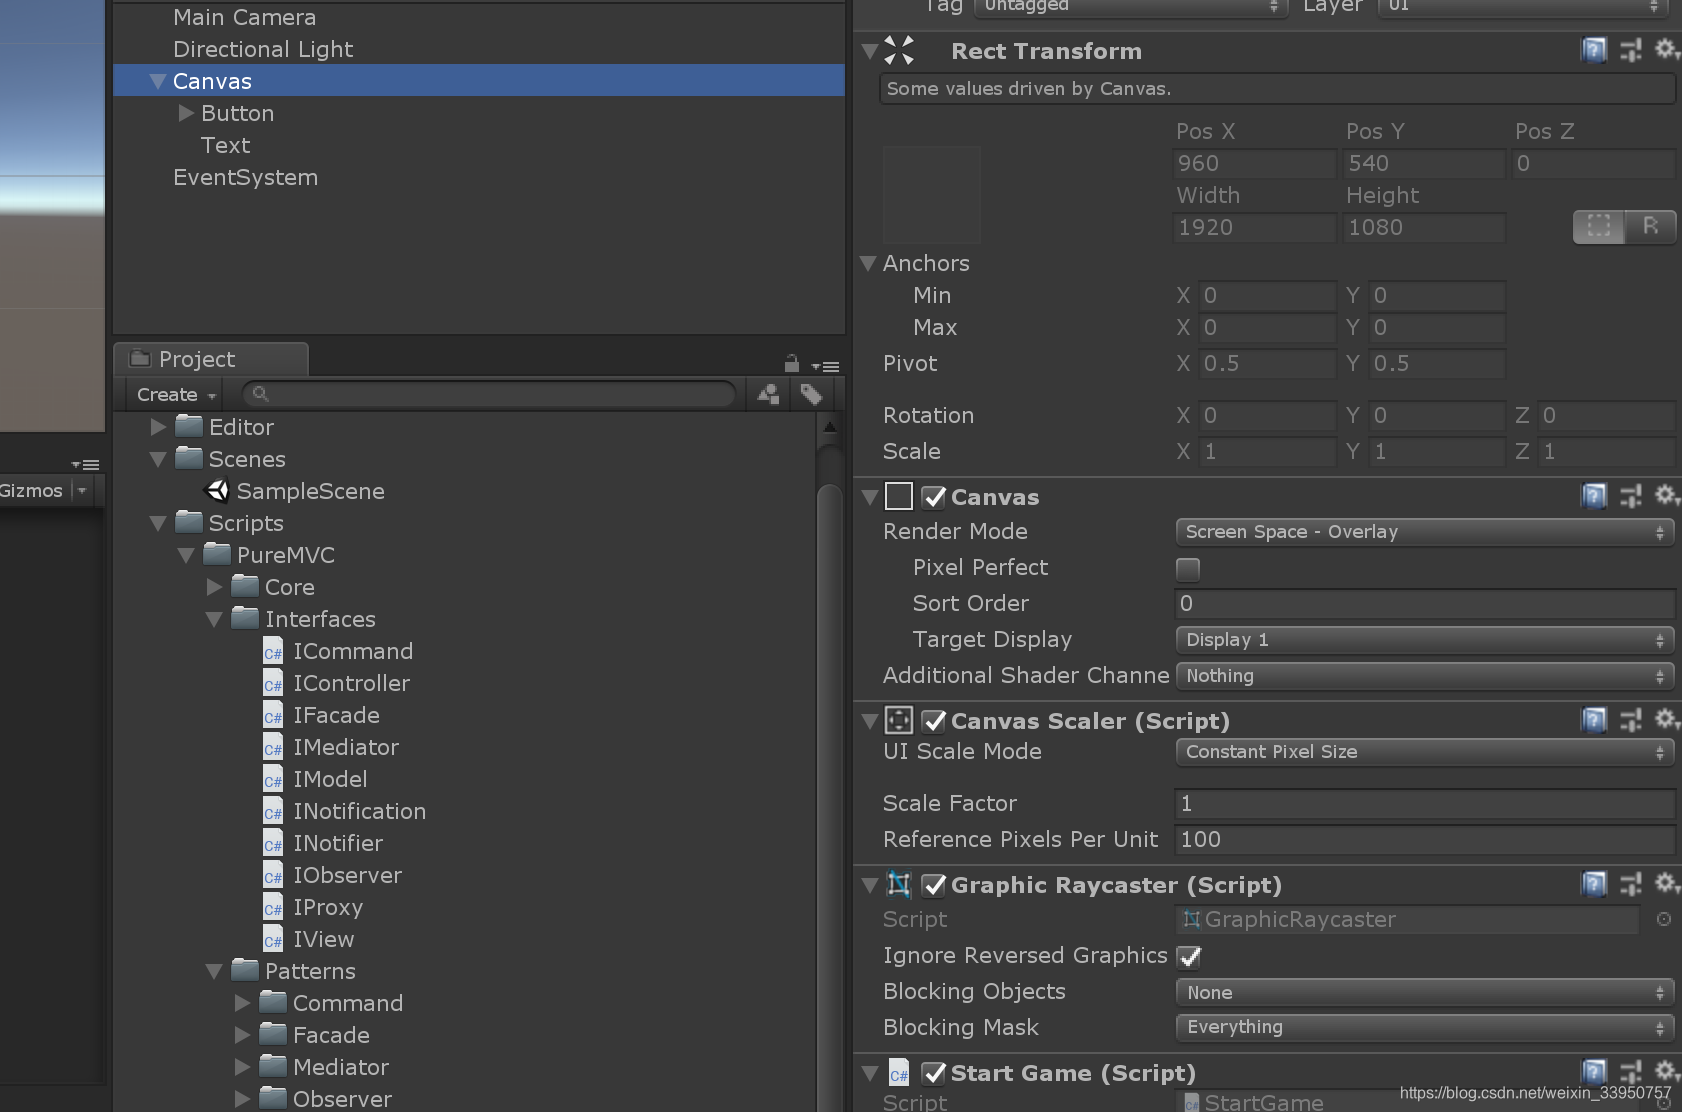The width and height of the screenshot is (1682, 1112).
Task: Toggle Rect Transform raw edit mode R
Action: (x=1650, y=227)
